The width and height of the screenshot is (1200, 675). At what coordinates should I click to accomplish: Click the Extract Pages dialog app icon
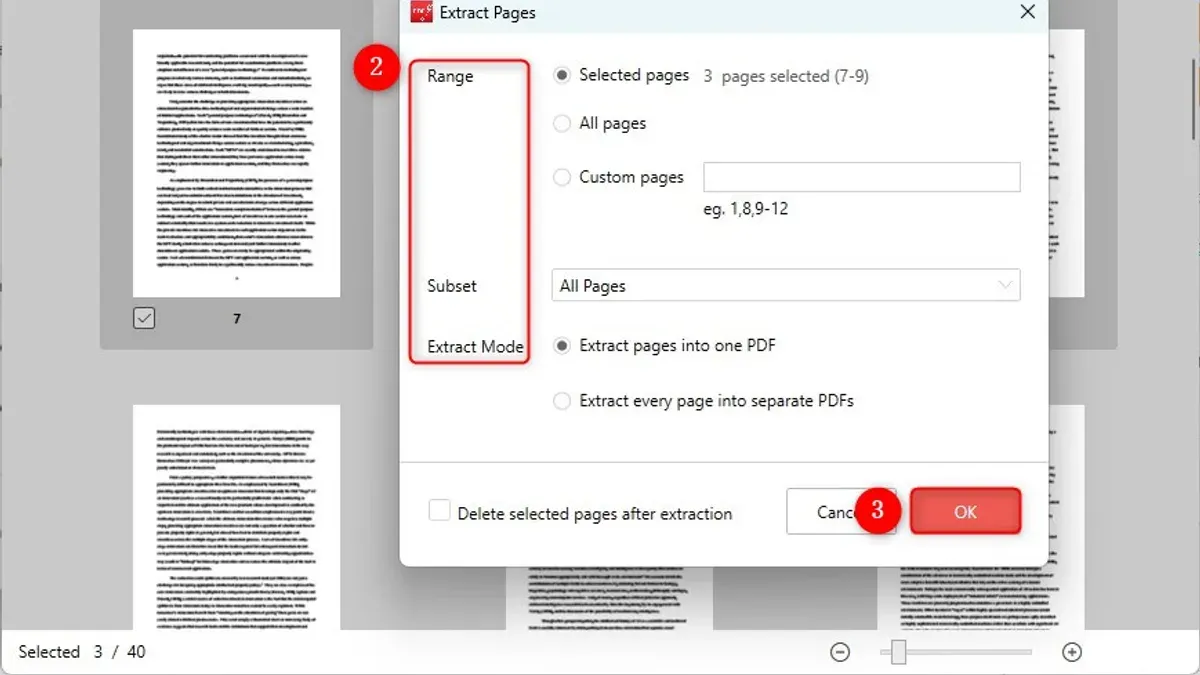[x=422, y=13]
